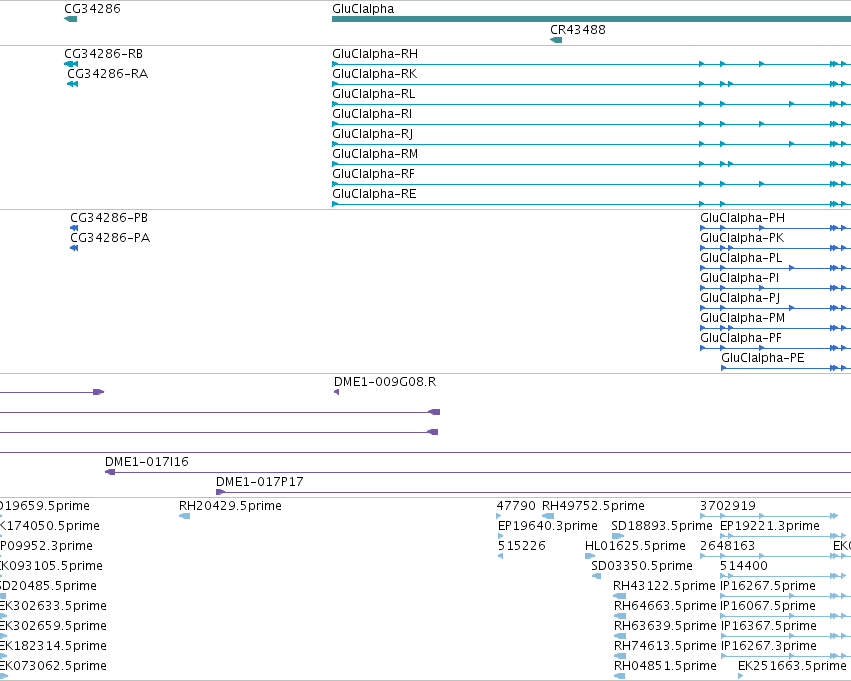Image resolution: width=851 pixels, height=681 pixels.
Task: Click protein label CG34286-PB
Action: point(109,218)
